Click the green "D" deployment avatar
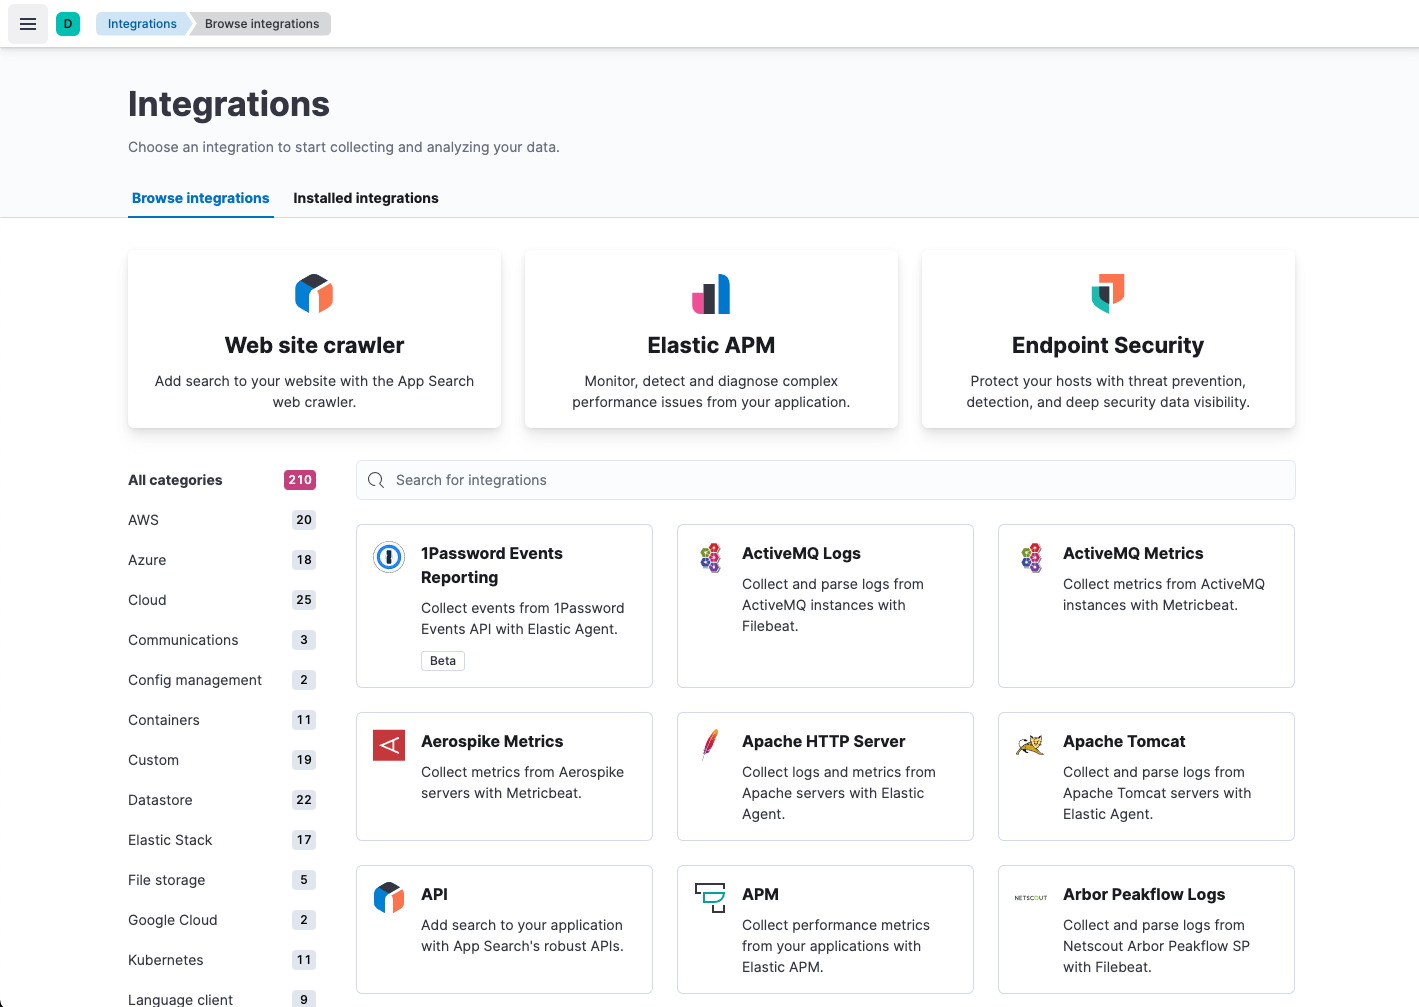This screenshot has height=1007, width=1419. (68, 22)
